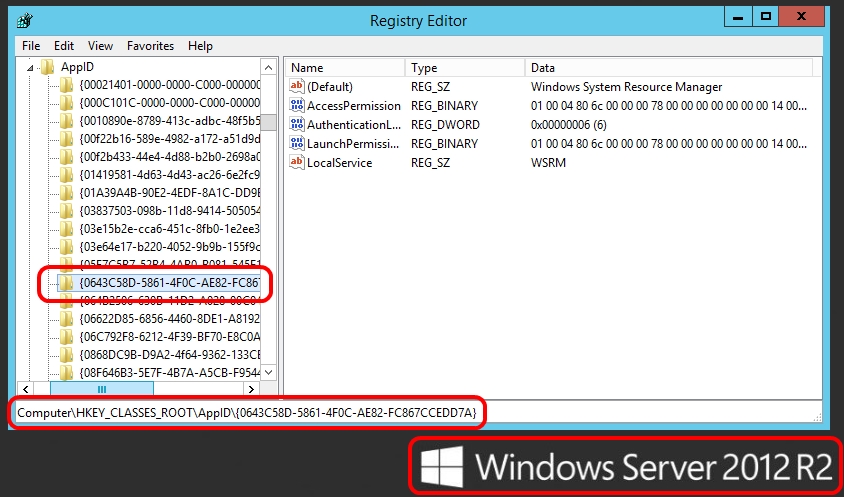
Task: Sort values by Type column header
Action: coord(465,68)
